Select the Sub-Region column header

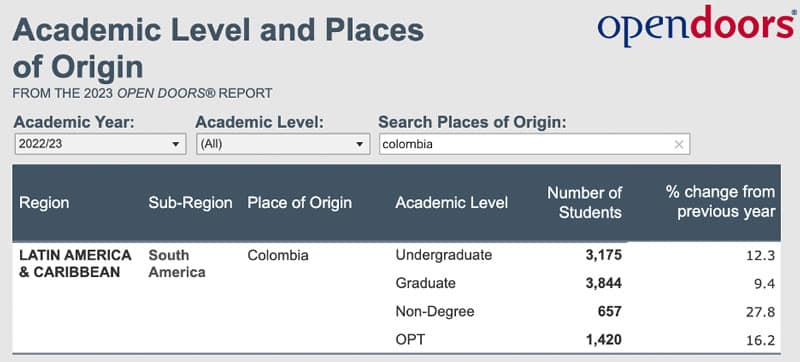tap(190, 203)
